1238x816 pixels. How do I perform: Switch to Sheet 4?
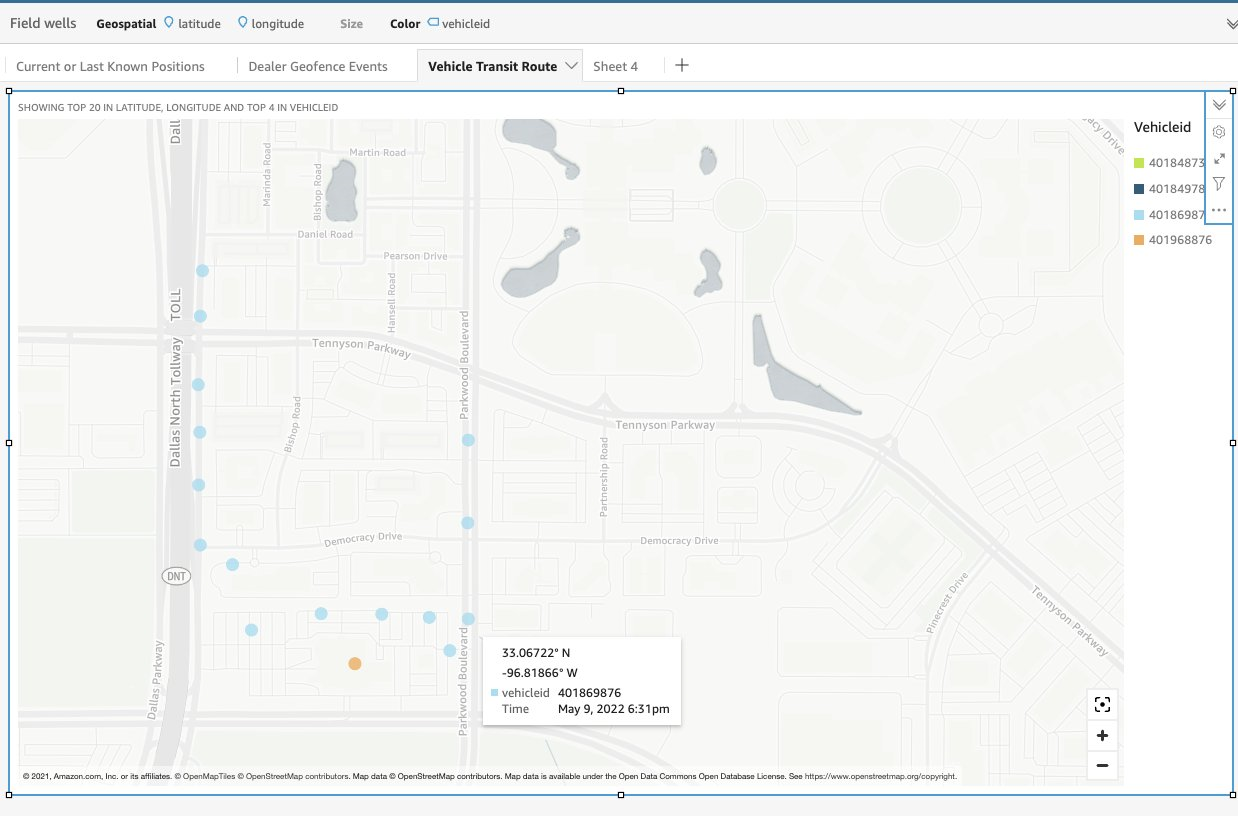[x=614, y=65]
